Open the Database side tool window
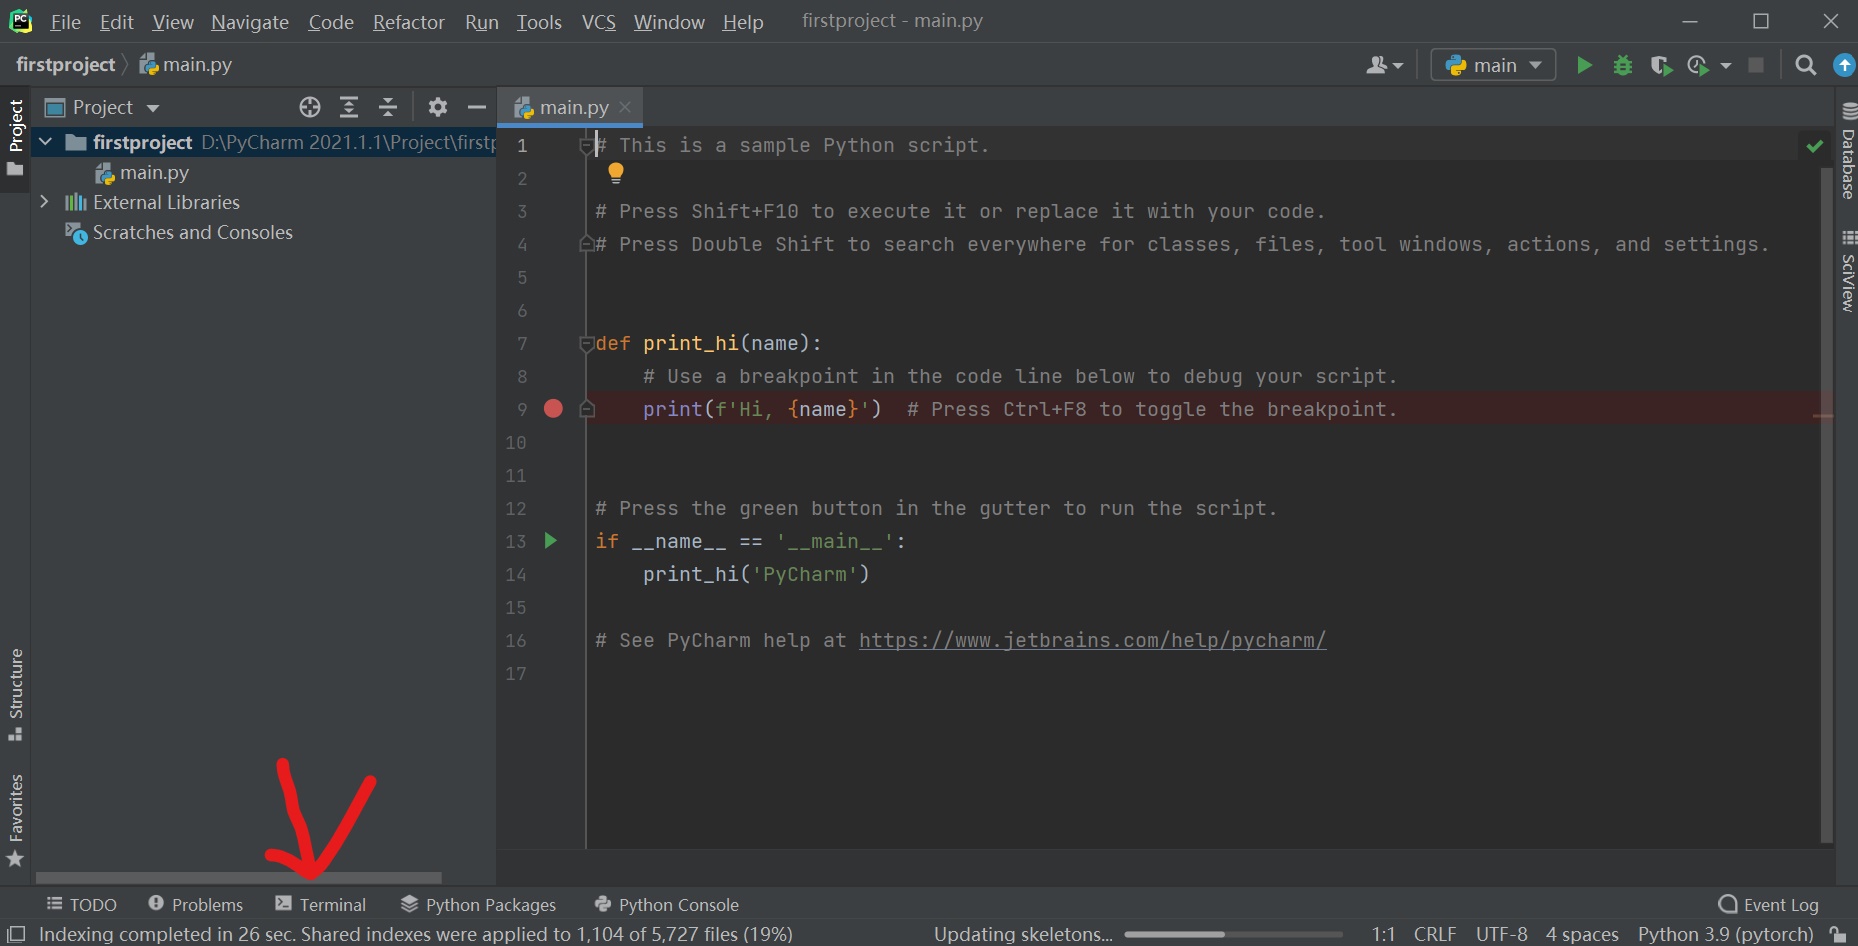The image size is (1858, 946). point(1848,151)
